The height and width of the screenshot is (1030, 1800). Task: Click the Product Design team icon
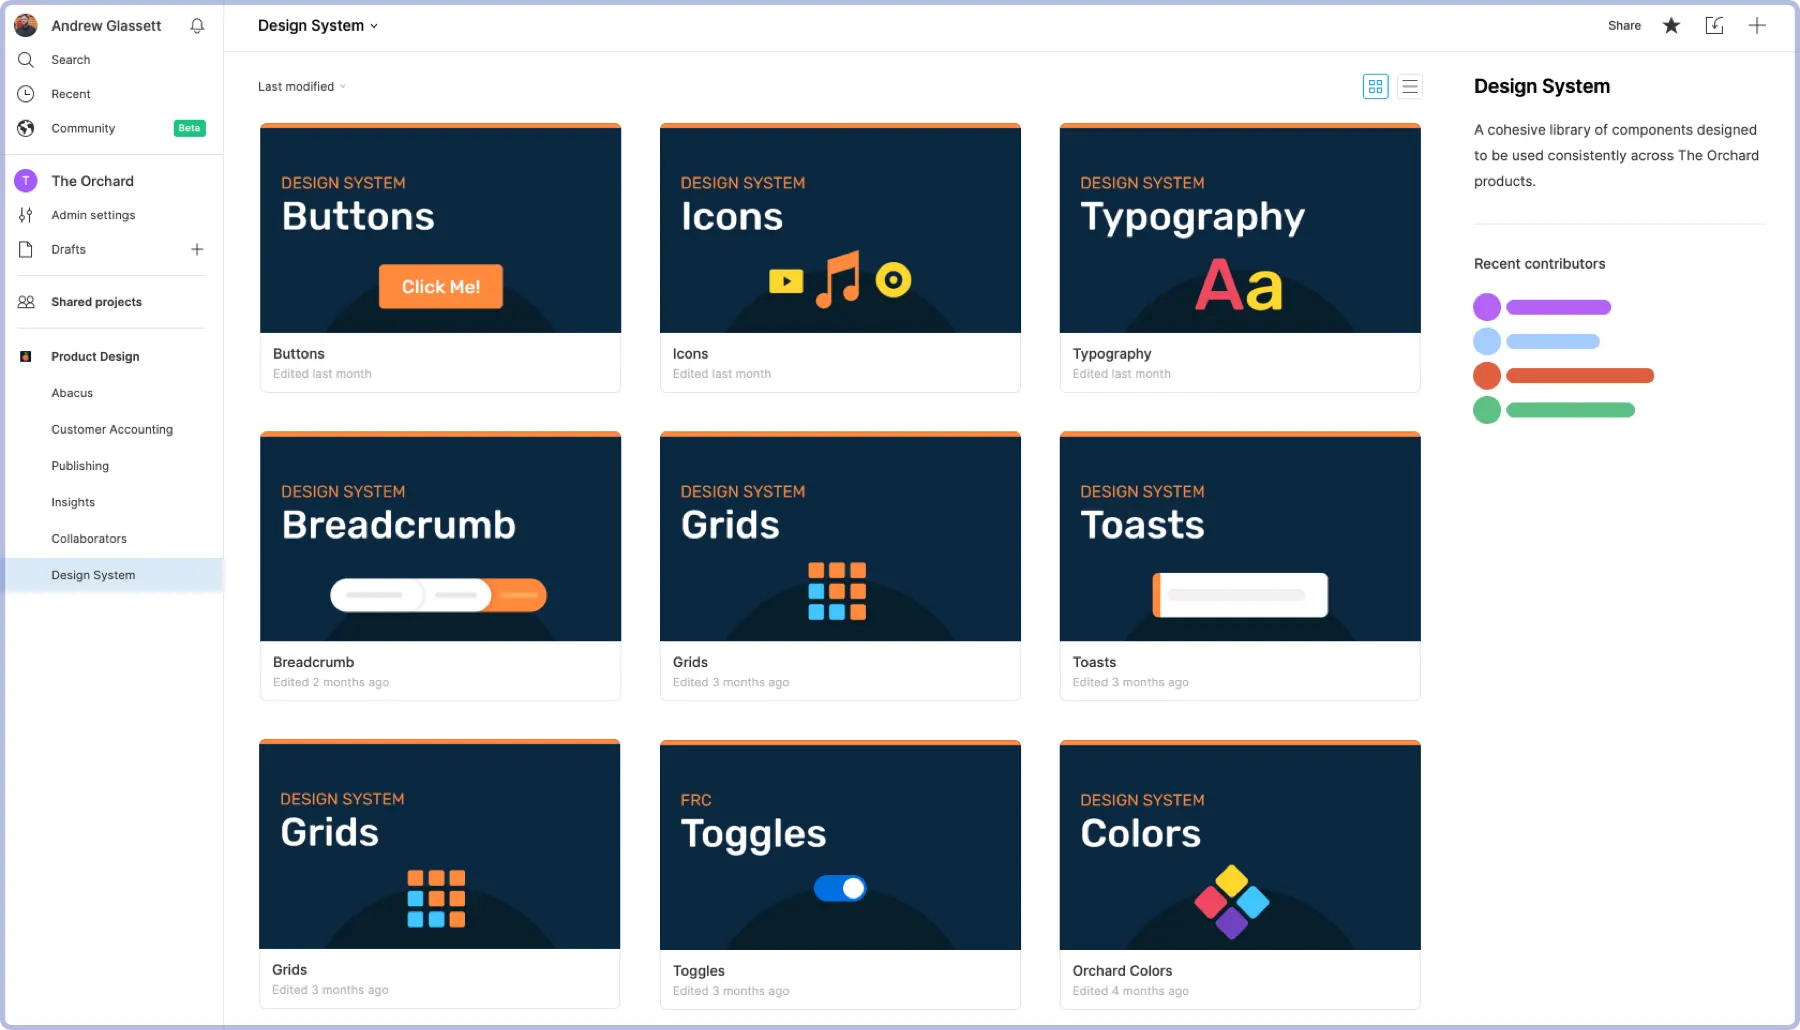pos(26,357)
